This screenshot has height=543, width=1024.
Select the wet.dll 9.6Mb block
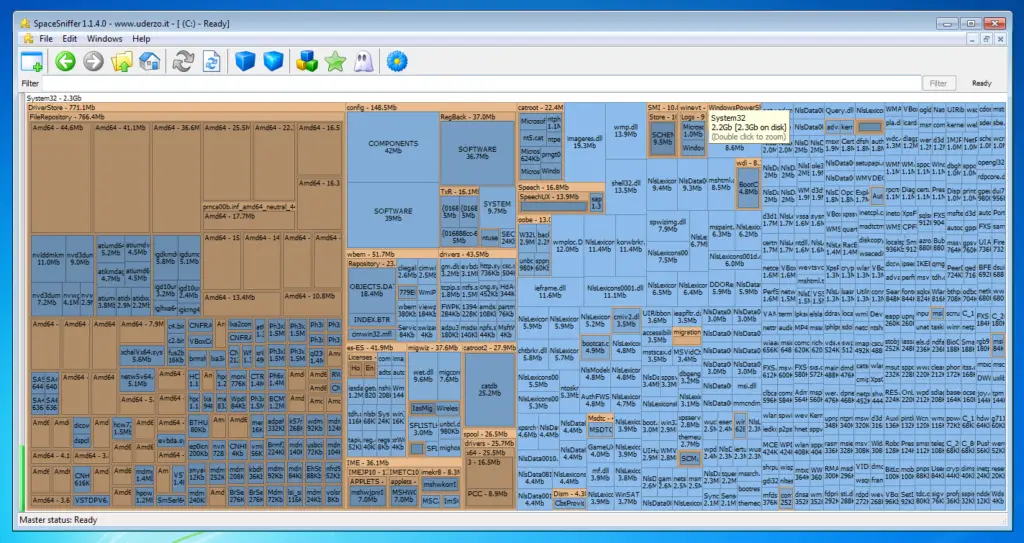pyautogui.click(x=423, y=375)
